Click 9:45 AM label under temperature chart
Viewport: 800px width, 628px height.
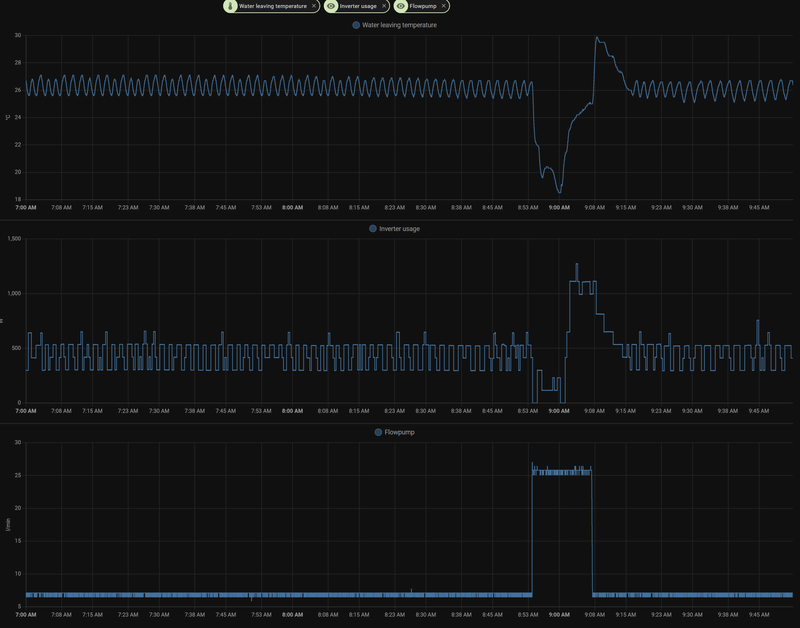759,208
